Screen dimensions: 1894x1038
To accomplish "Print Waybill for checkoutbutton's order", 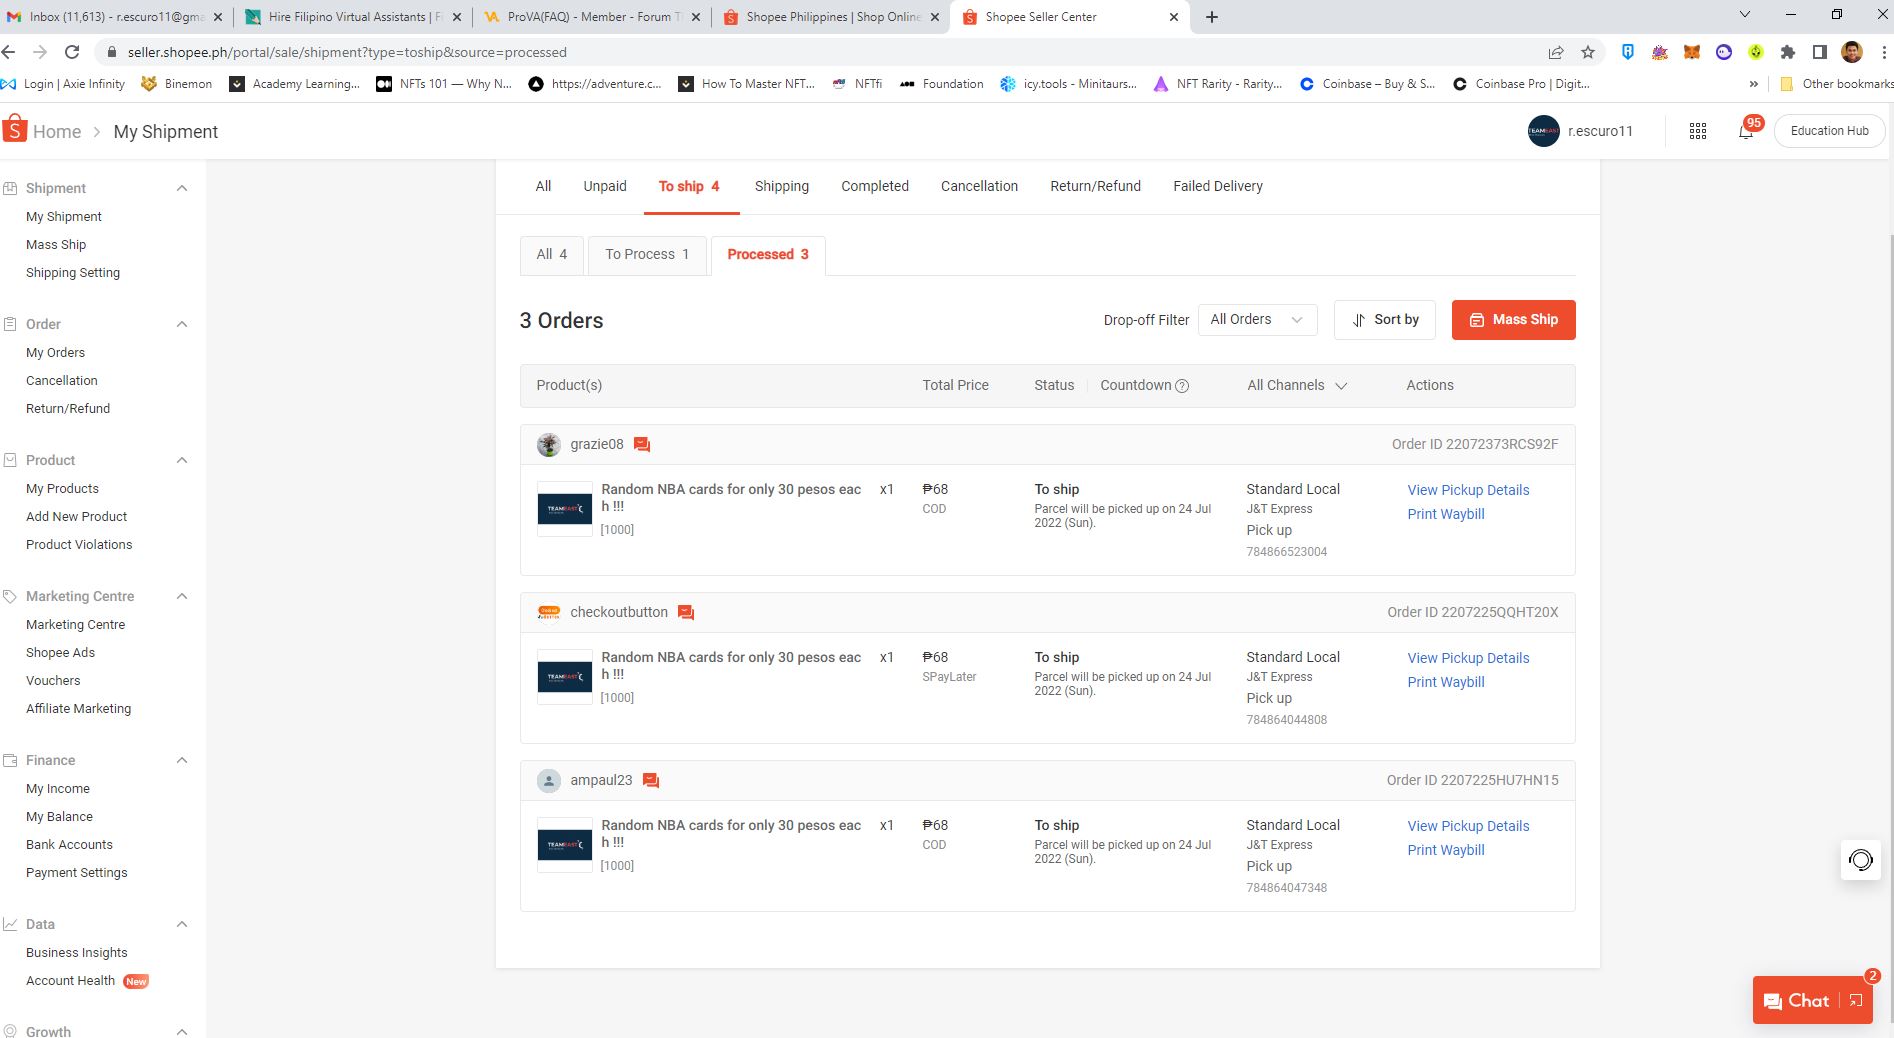I will click(1446, 682).
